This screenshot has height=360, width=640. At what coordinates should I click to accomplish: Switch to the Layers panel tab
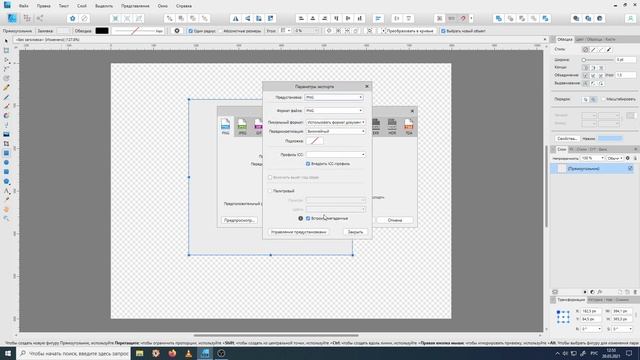pyautogui.click(x=562, y=149)
